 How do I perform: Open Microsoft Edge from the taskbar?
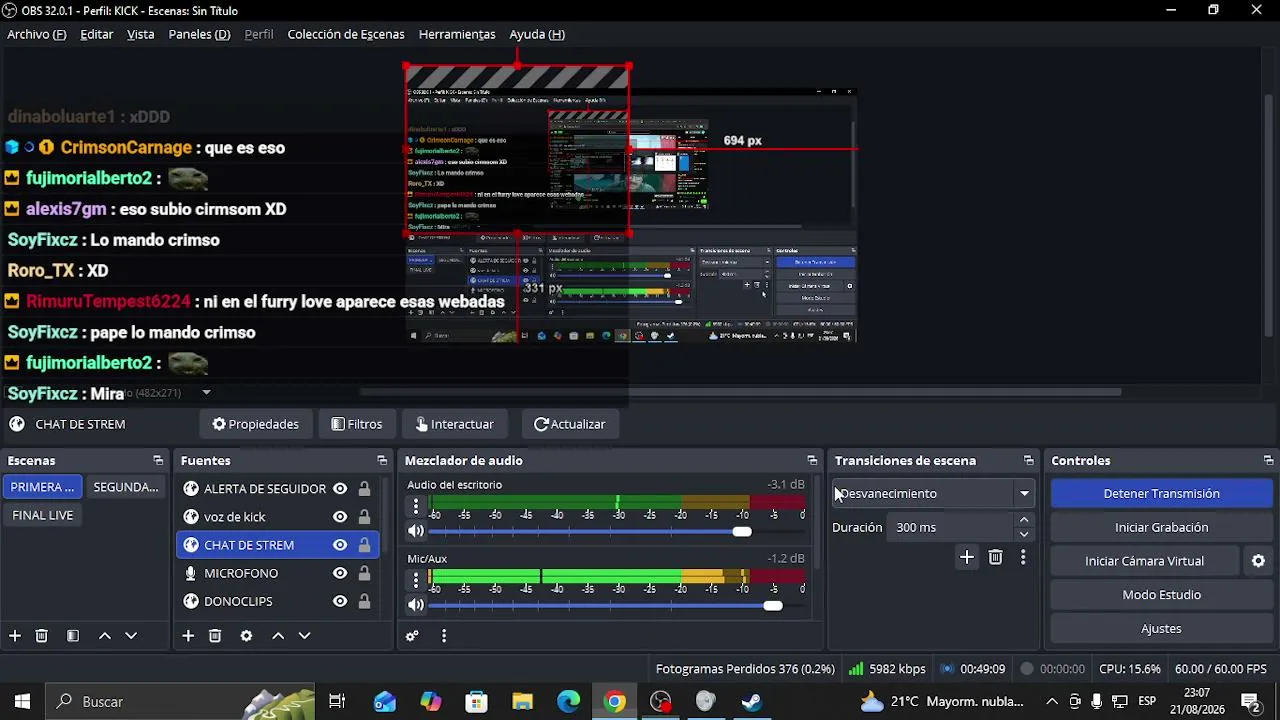(x=569, y=702)
